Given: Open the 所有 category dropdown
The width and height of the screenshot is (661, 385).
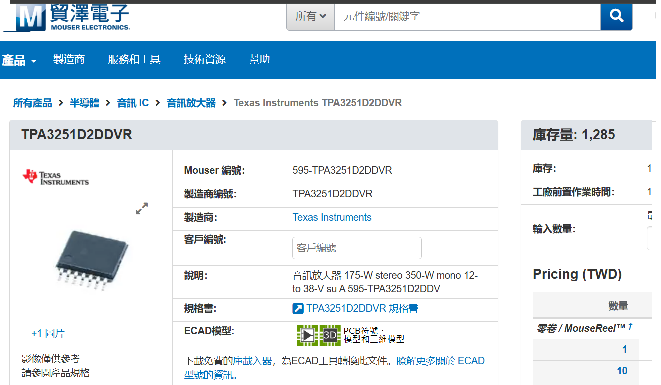Looking at the screenshot, I should pyautogui.click(x=310, y=16).
